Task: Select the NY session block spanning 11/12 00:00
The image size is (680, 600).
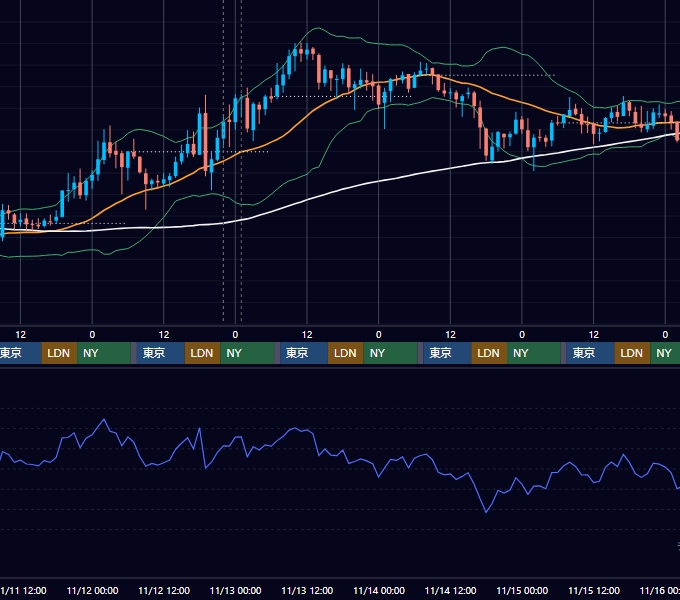Action: (x=104, y=353)
